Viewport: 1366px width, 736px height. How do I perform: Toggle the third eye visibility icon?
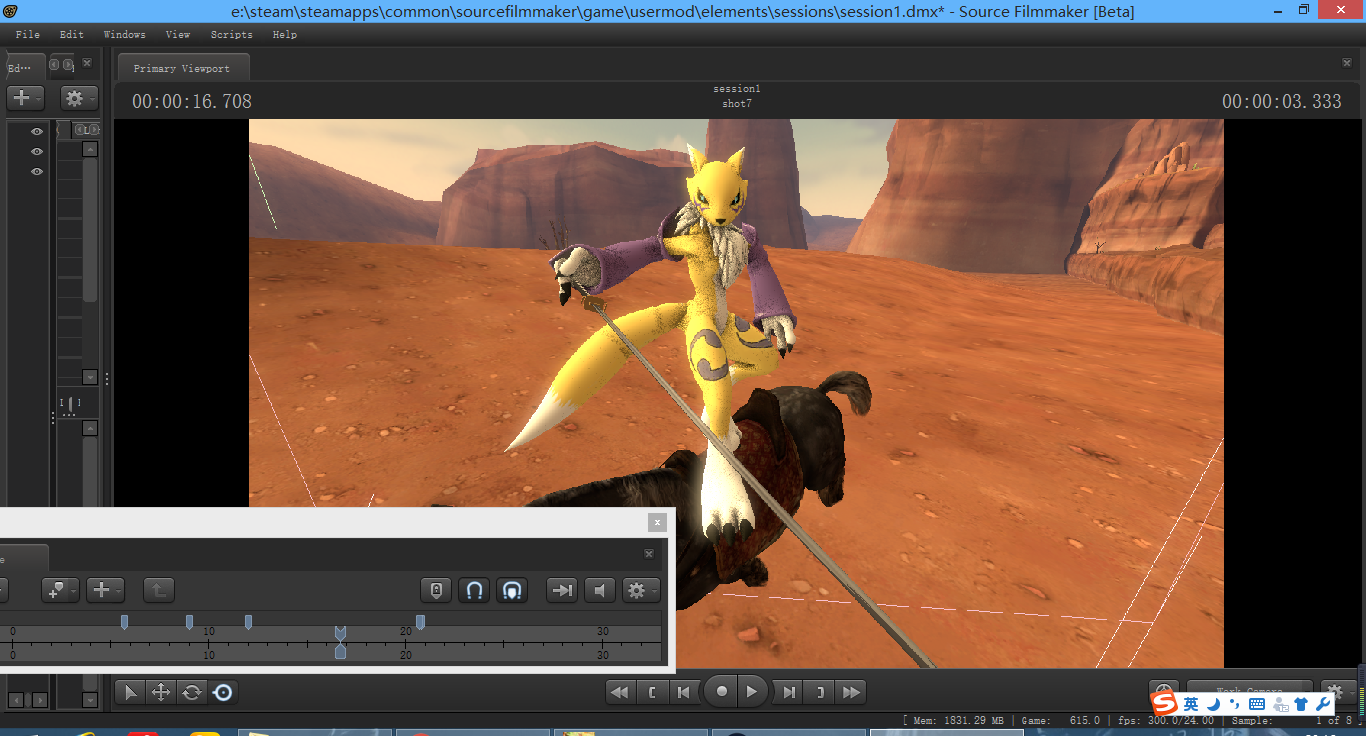pyautogui.click(x=37, y=171)
